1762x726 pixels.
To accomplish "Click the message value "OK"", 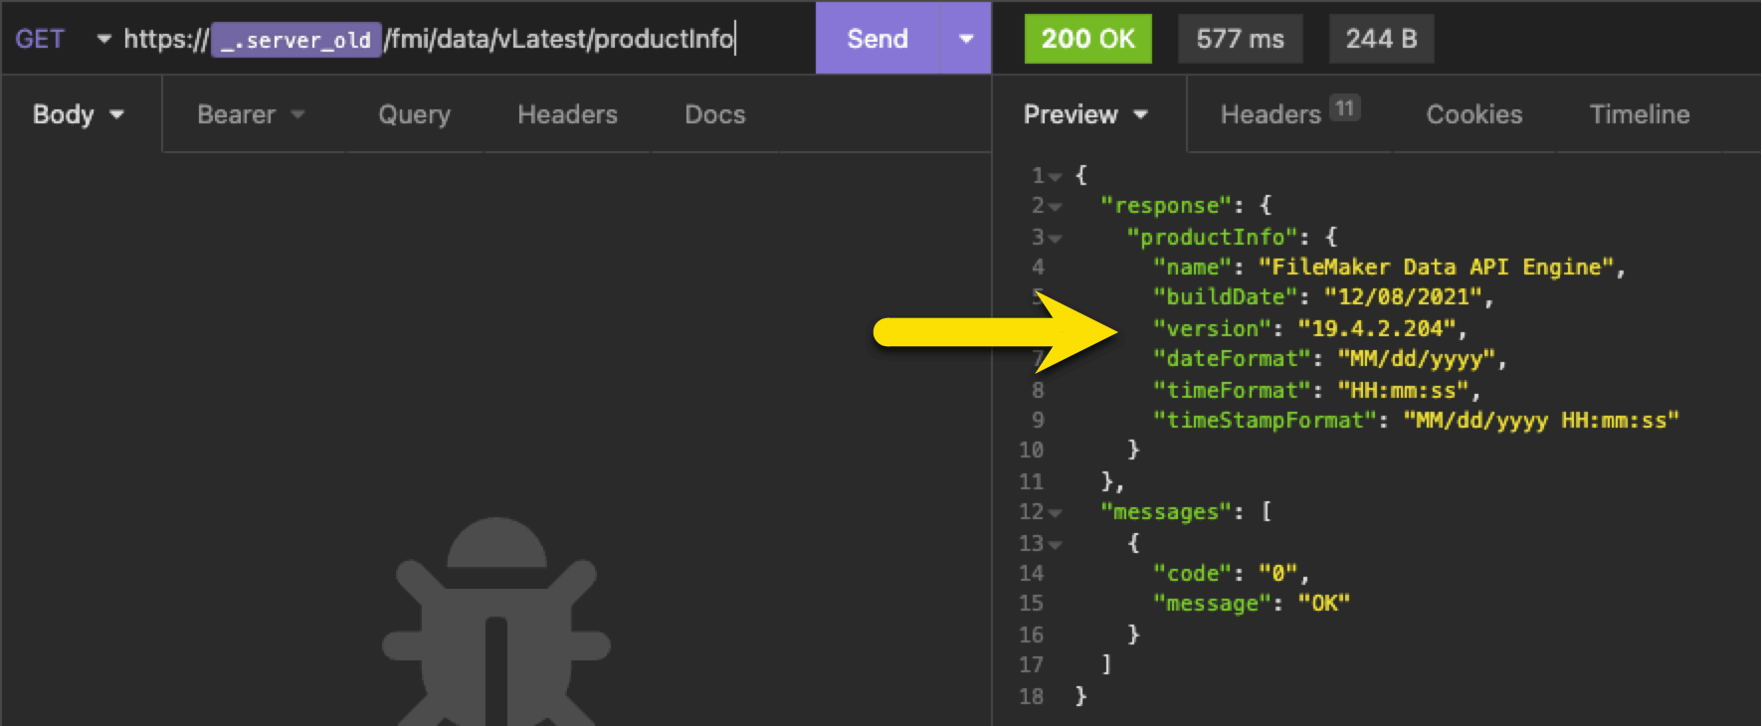I will click(x=1324, y=603).
